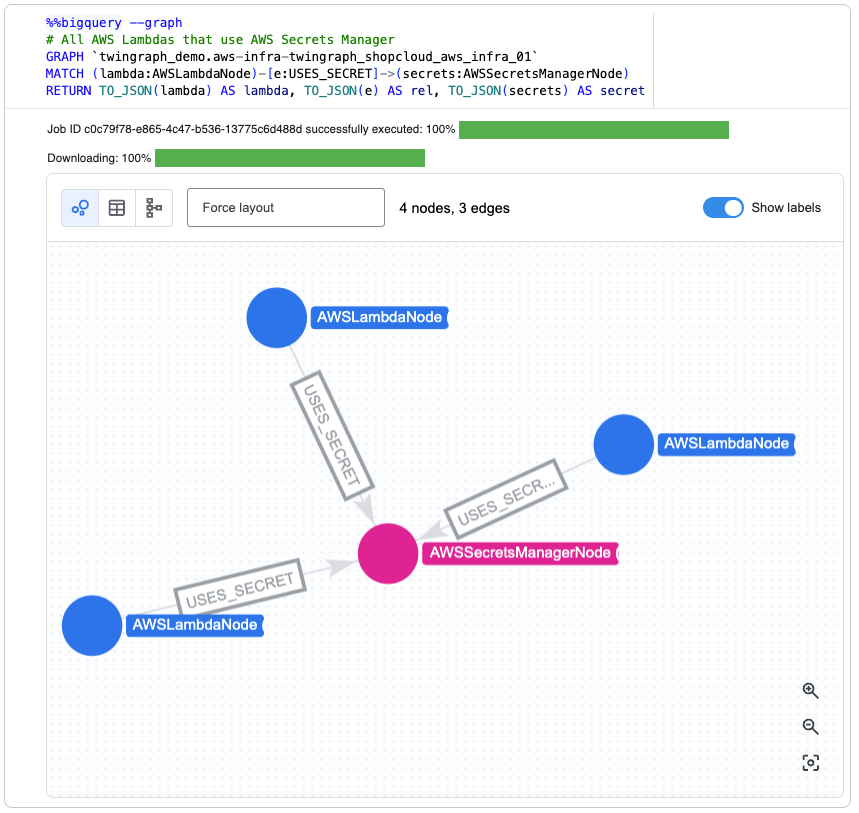Click the AWSSecretsManagerNode text label
Image resolution: width=859 pixels, height=813 pixels.
tap(520, 553)
